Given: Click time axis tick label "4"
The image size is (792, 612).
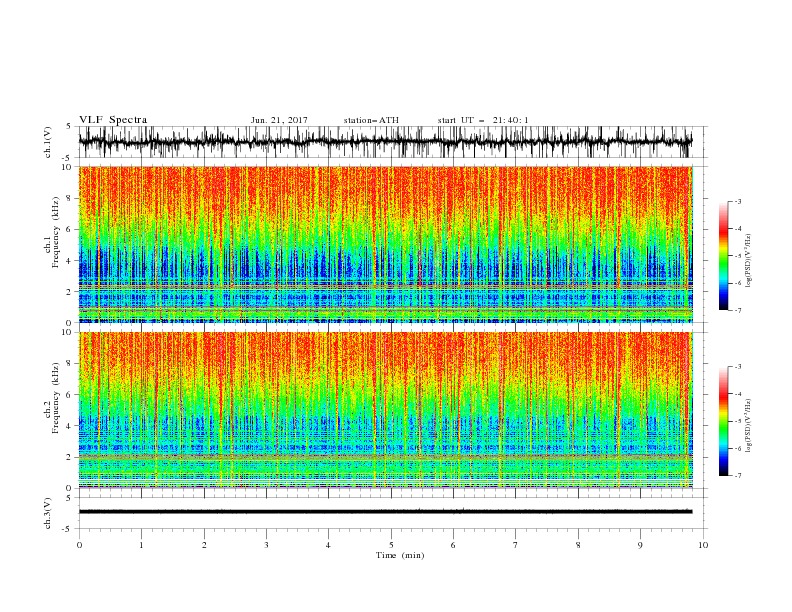Looking at the screenshot, I should 328,545.
